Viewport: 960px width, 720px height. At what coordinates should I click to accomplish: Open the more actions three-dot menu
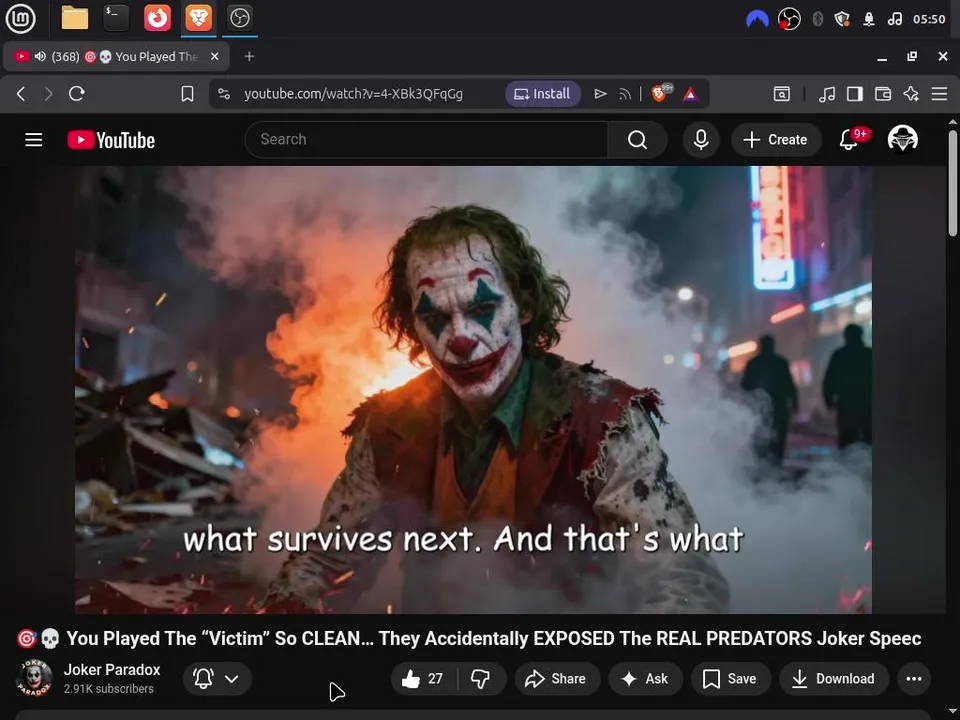(914, 678)
